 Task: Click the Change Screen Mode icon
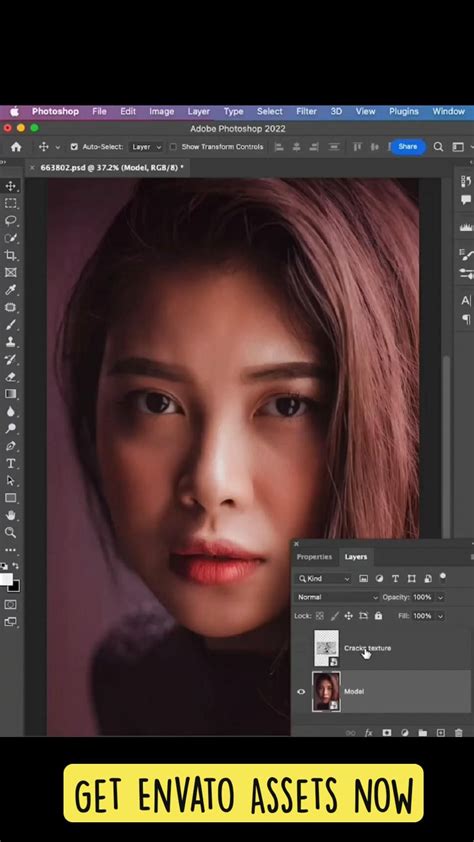[10, 622]
